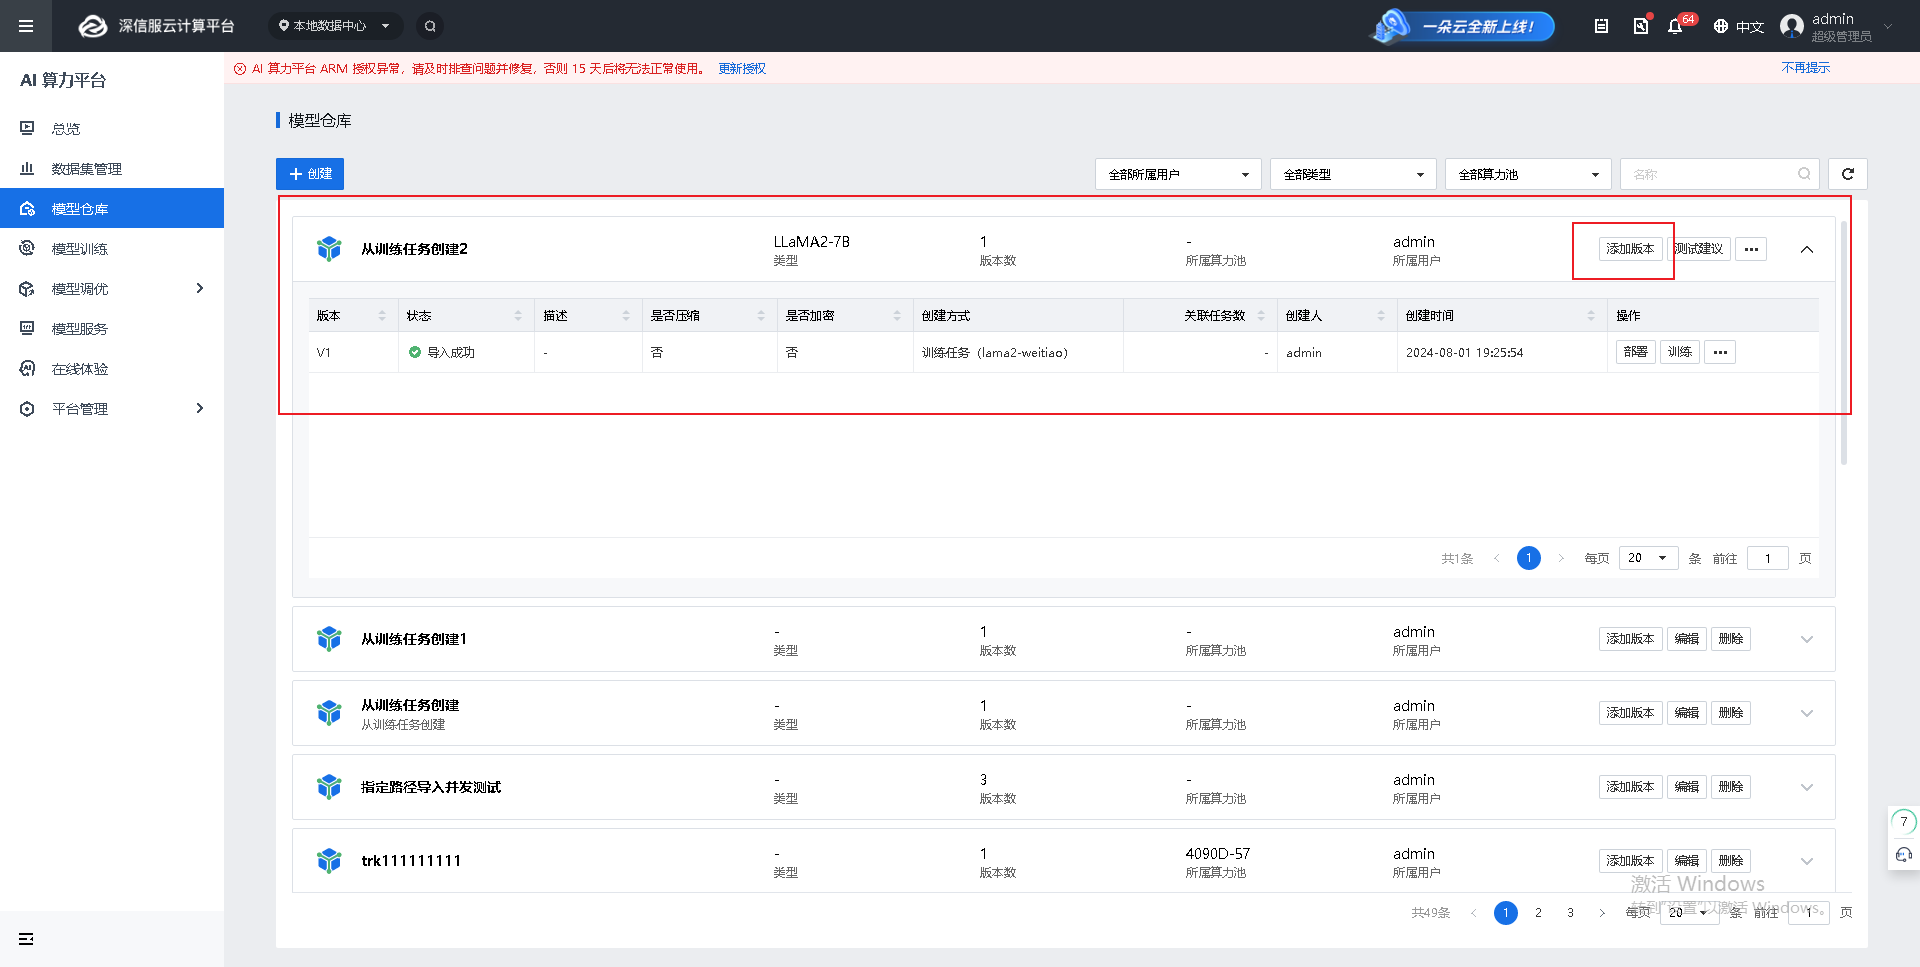Open the log document icon with the red dot
Viewport: 1920px width, 967px height.
pyautogui.click(x=1641, y=26)
